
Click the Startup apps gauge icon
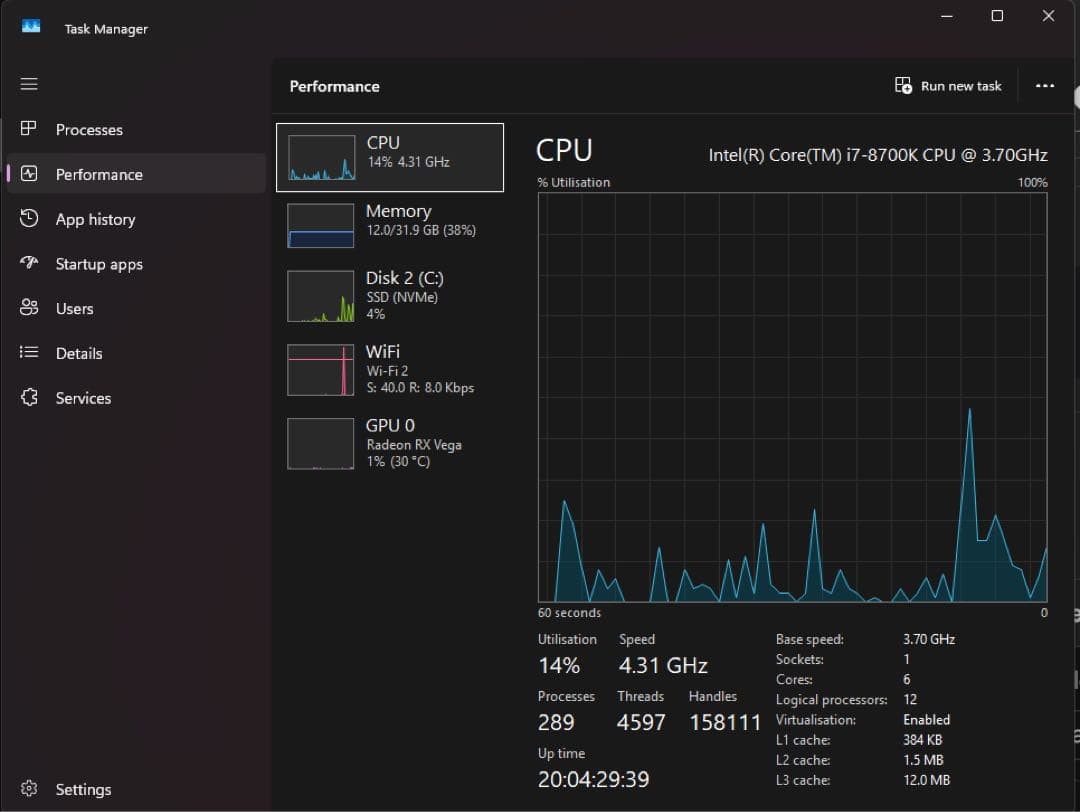(29, 264)
